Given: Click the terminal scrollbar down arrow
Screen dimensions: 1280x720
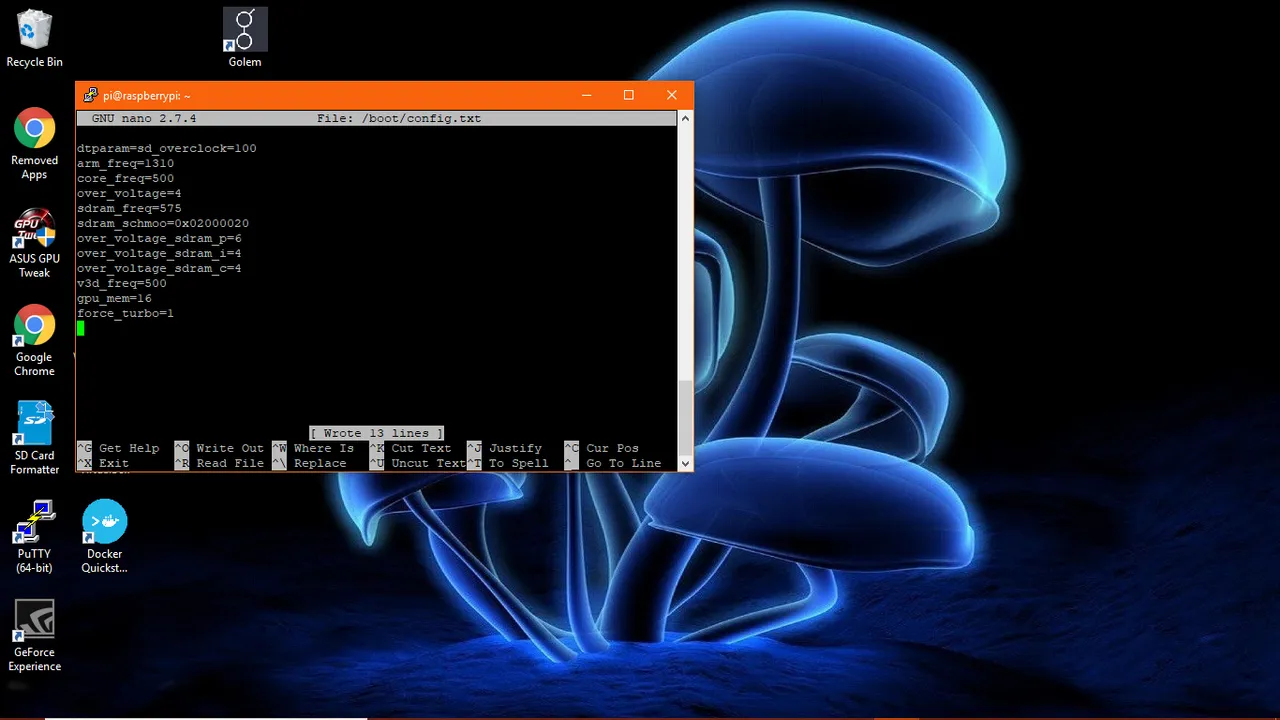Looking at the screenshot, I should click(x=685, y=463).
